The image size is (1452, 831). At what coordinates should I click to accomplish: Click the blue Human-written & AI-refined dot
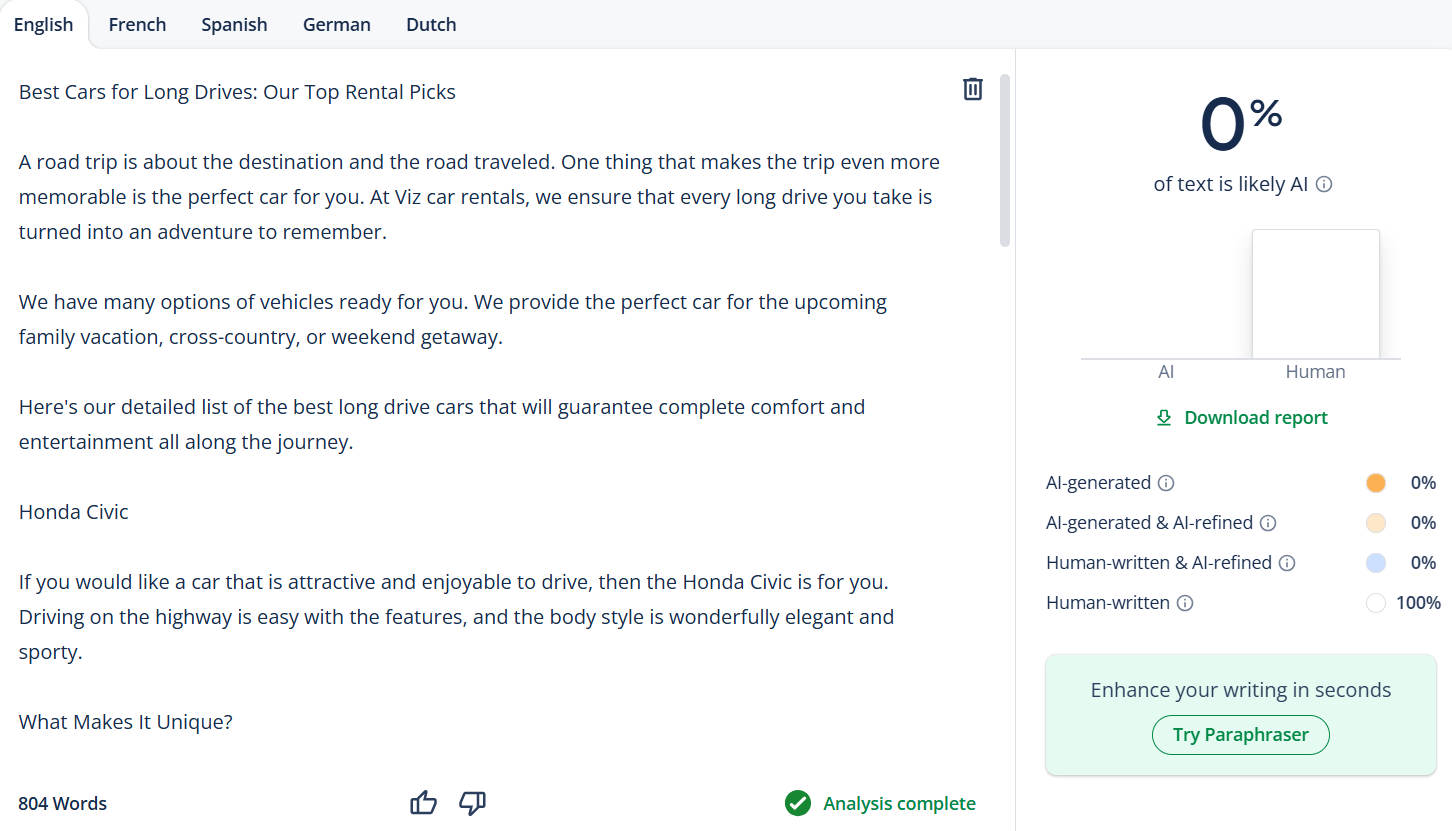pyautogui.click(x=1376, y=563)
